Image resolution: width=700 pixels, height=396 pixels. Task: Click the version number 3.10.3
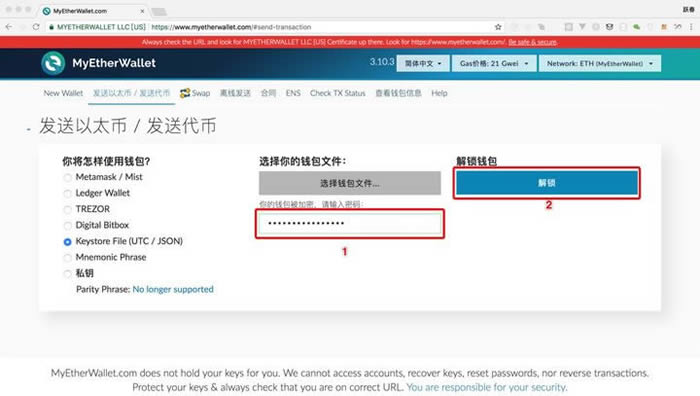click(x=382, y=62)
